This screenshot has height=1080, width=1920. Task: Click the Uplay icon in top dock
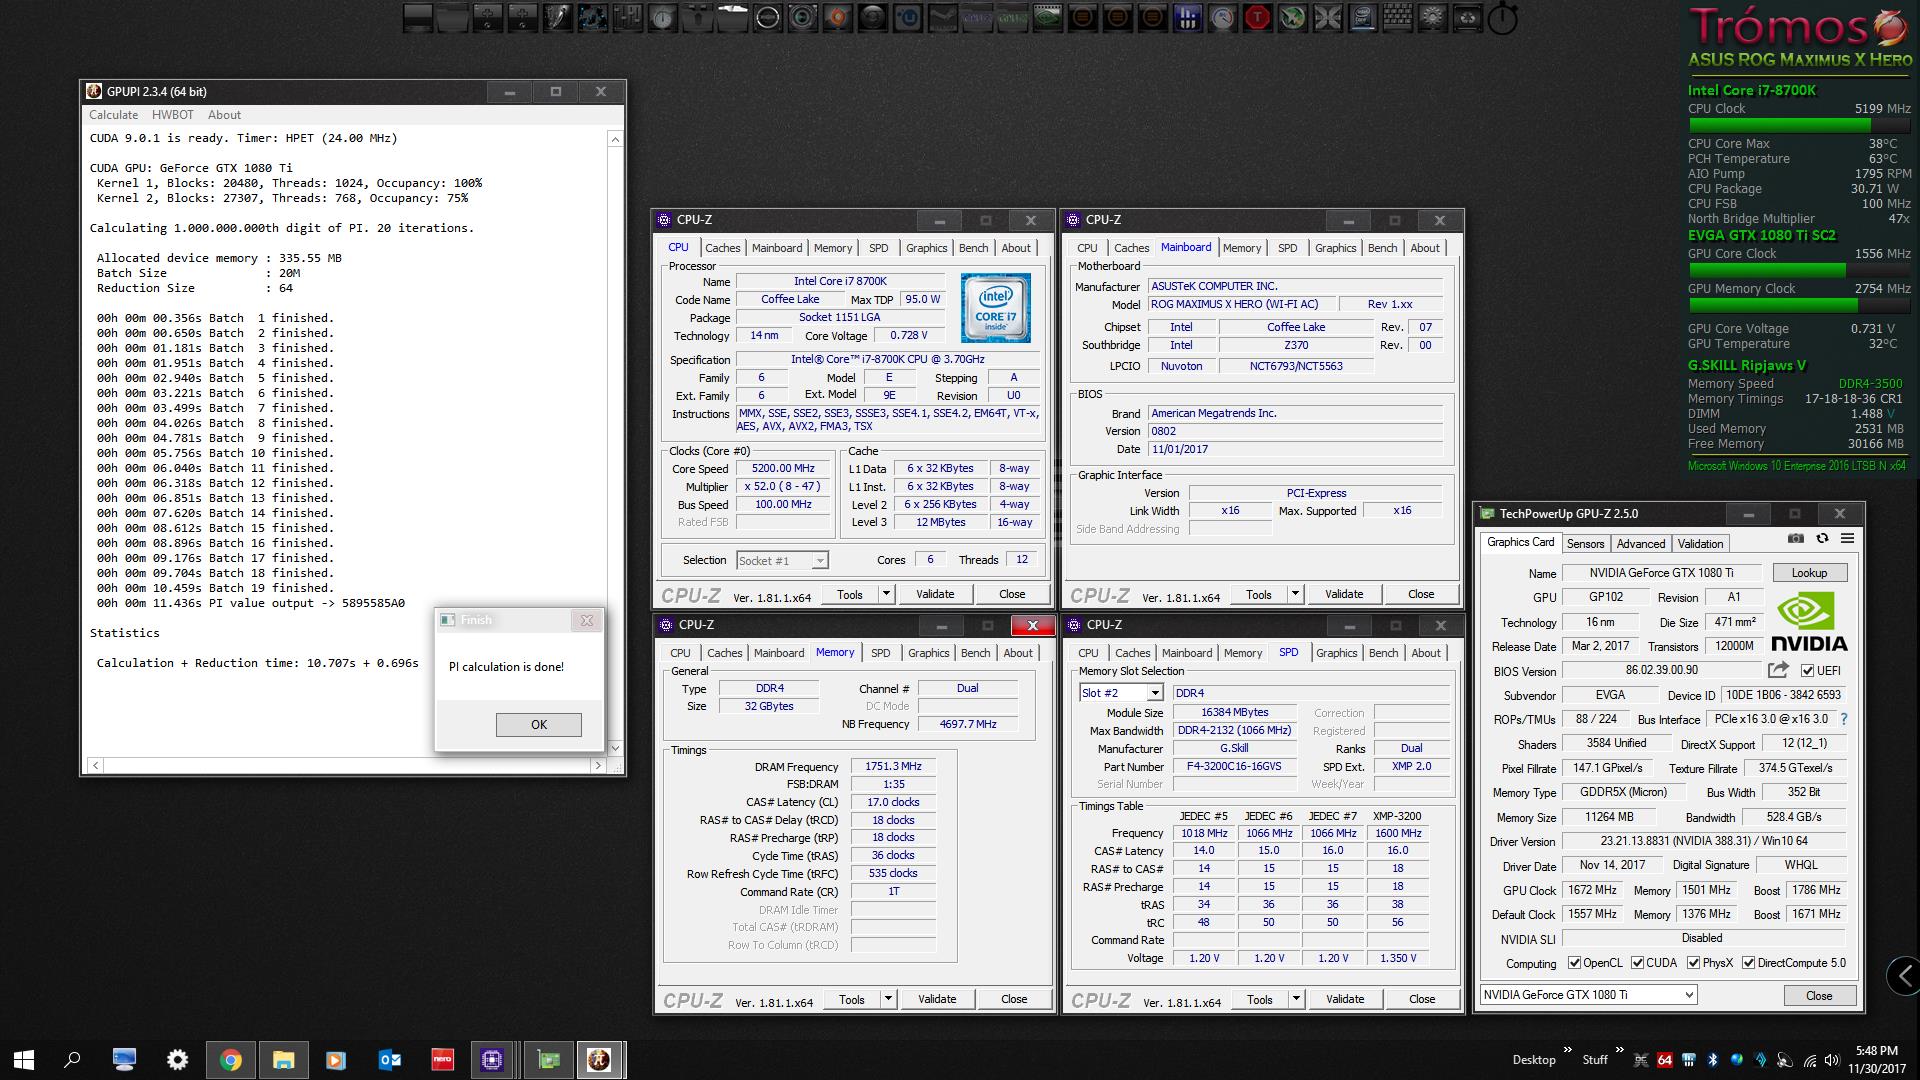907,17
